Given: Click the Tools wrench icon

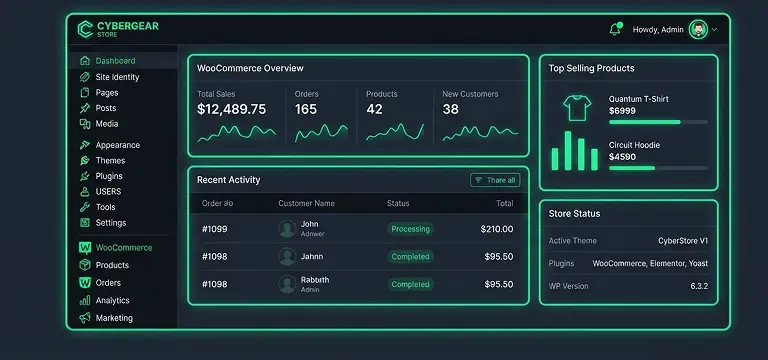Looking at the screenshot, I should (85, 207).
